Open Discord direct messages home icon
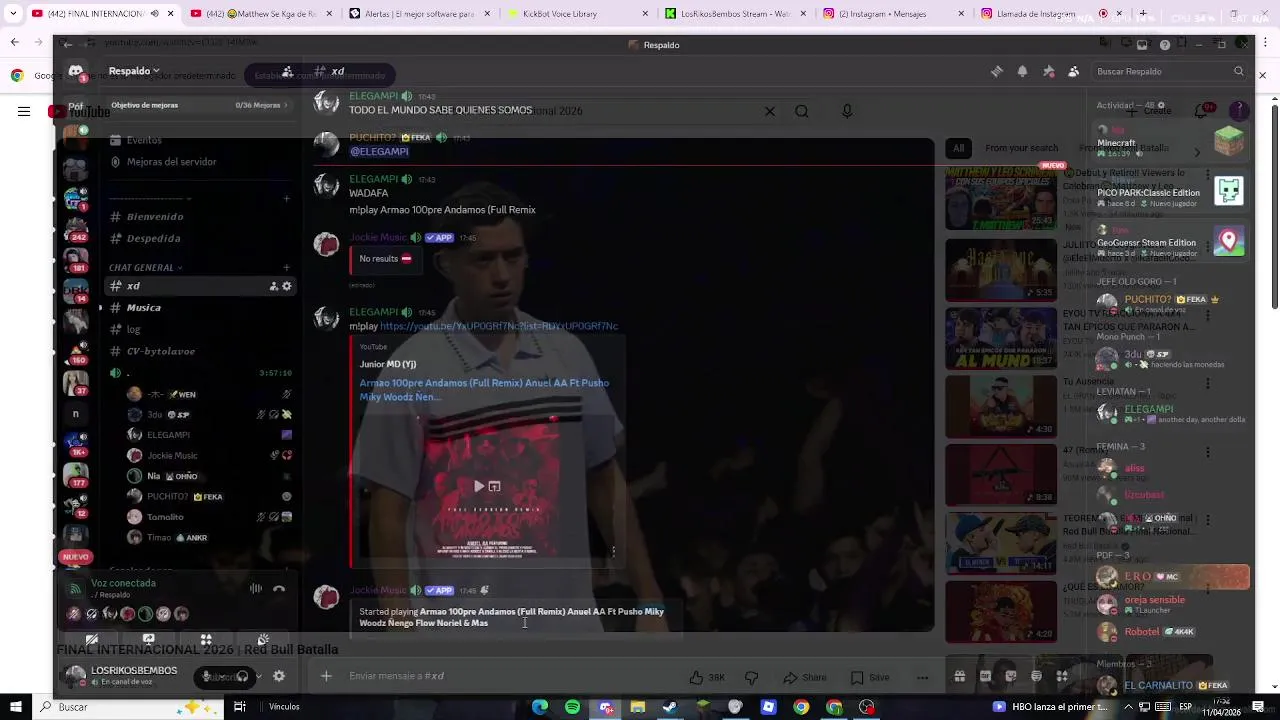The image size is (1280, 720). pyautogui.click(x=76, y=71)
